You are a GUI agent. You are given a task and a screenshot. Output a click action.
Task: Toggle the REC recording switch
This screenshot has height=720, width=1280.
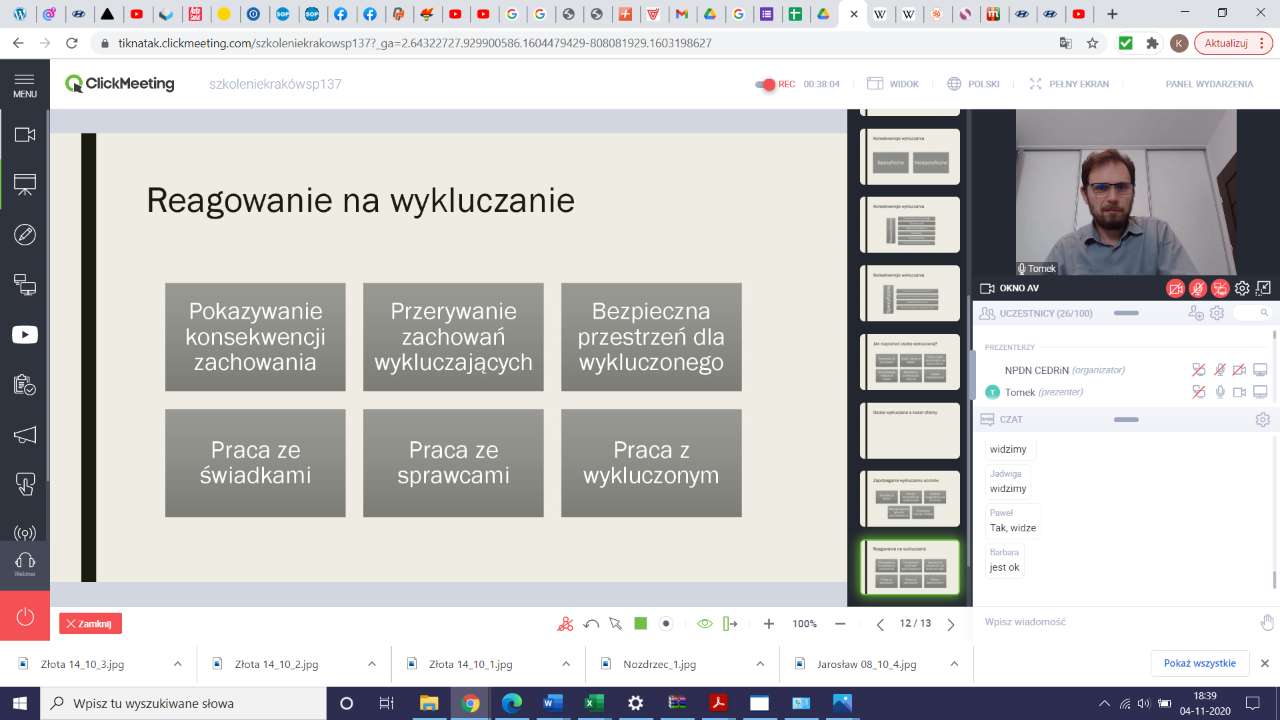click(x=766, y=85)
